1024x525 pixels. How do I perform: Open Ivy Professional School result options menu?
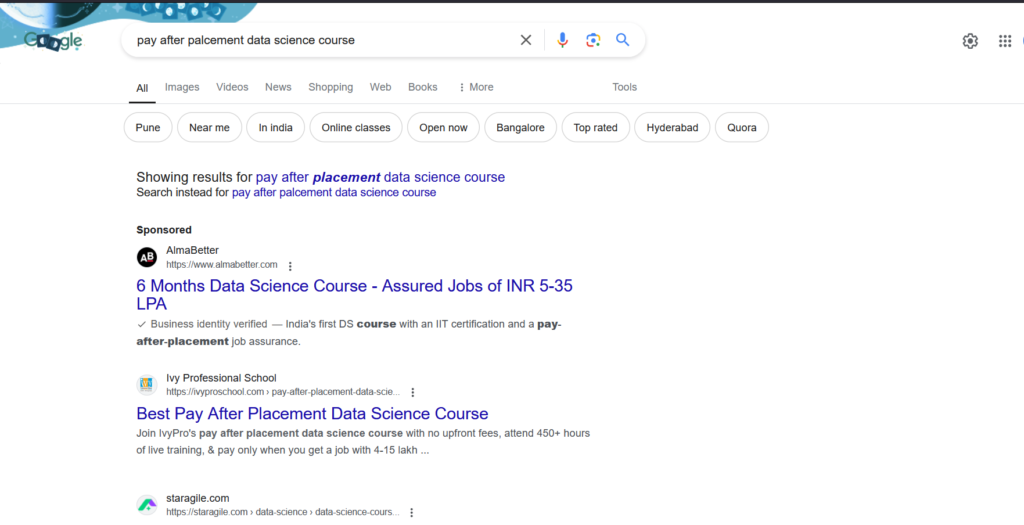click(413, 392)
